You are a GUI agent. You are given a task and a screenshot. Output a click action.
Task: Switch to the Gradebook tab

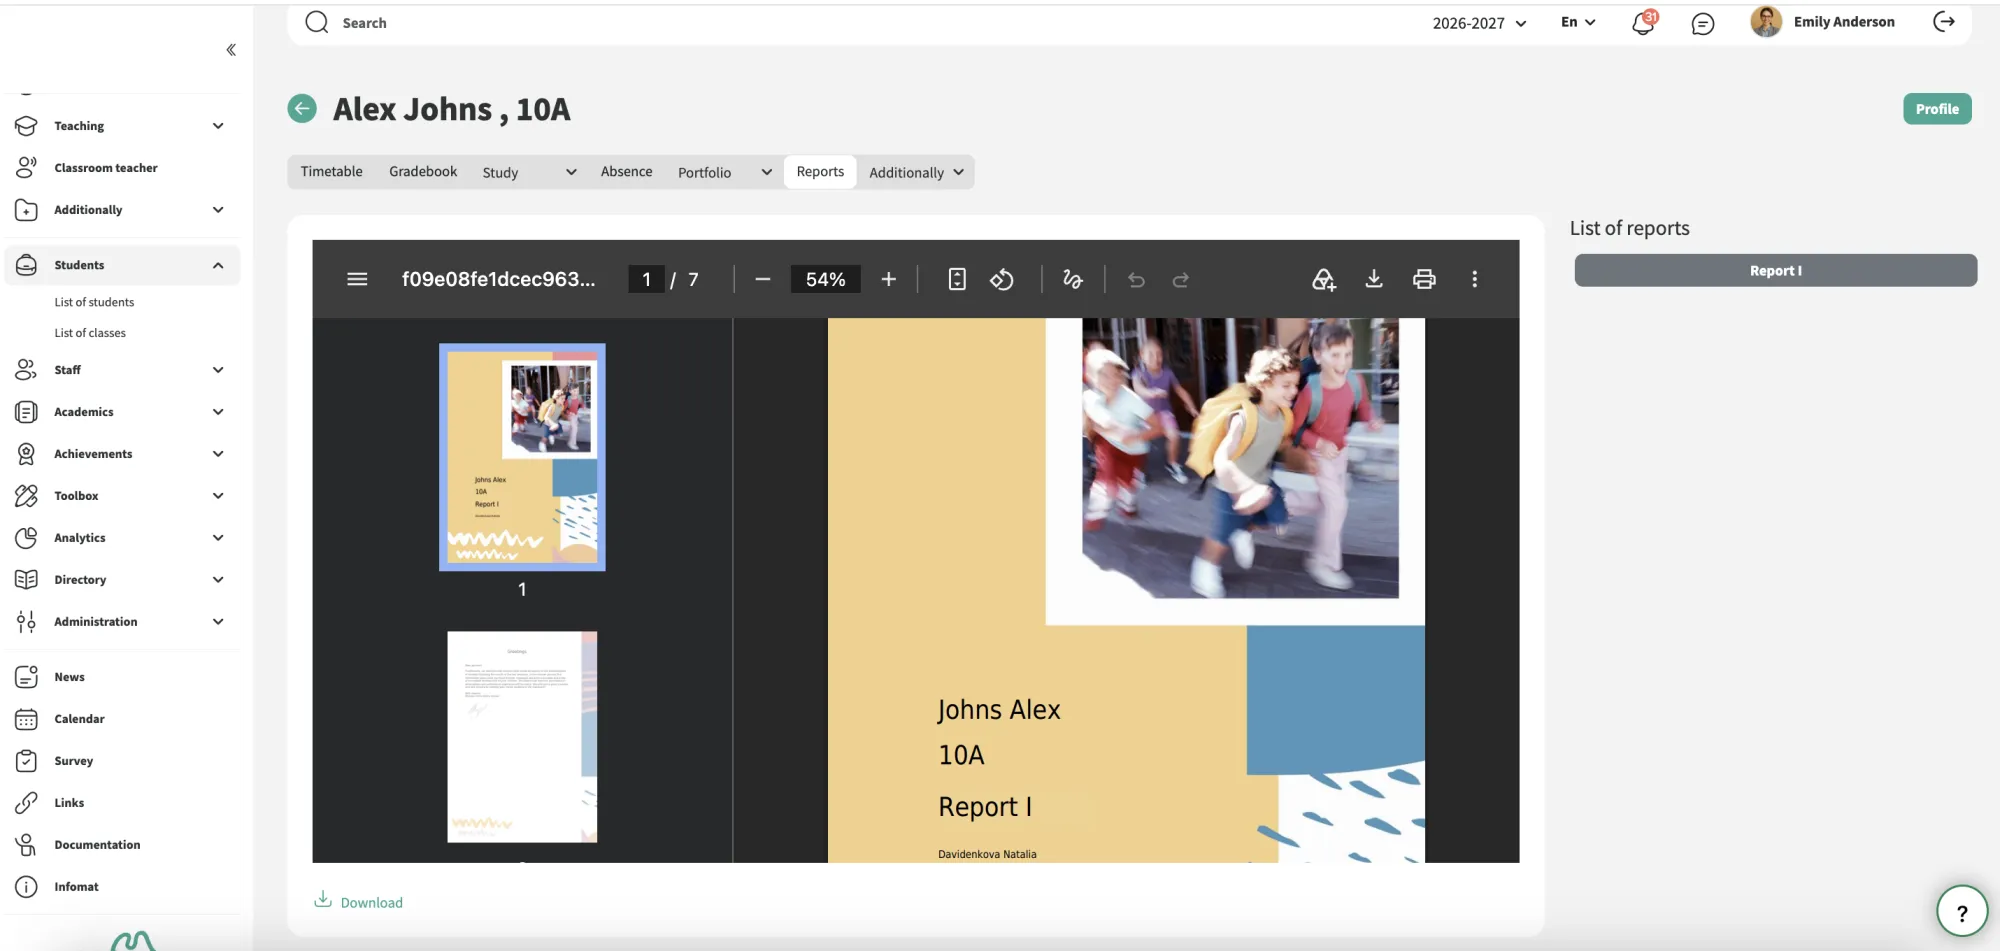tap(423, 171)
